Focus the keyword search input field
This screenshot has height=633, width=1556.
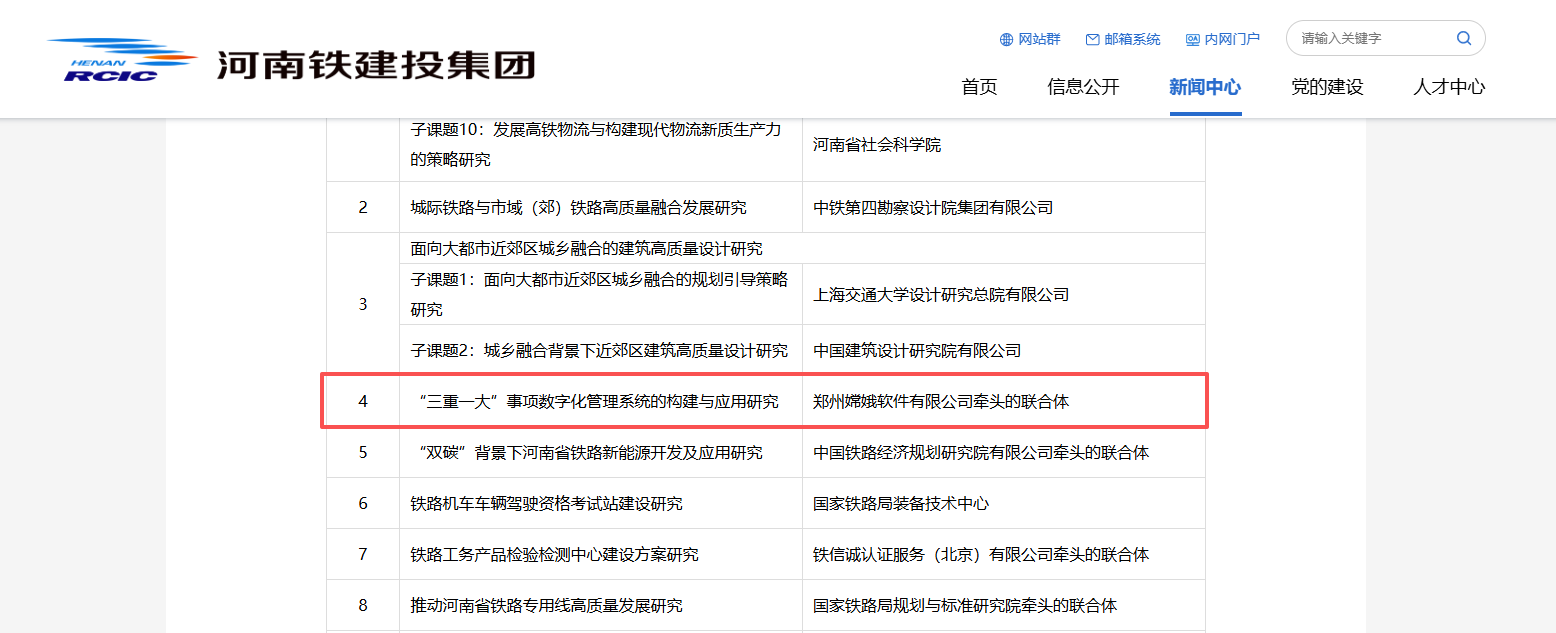click(1372, 39)
